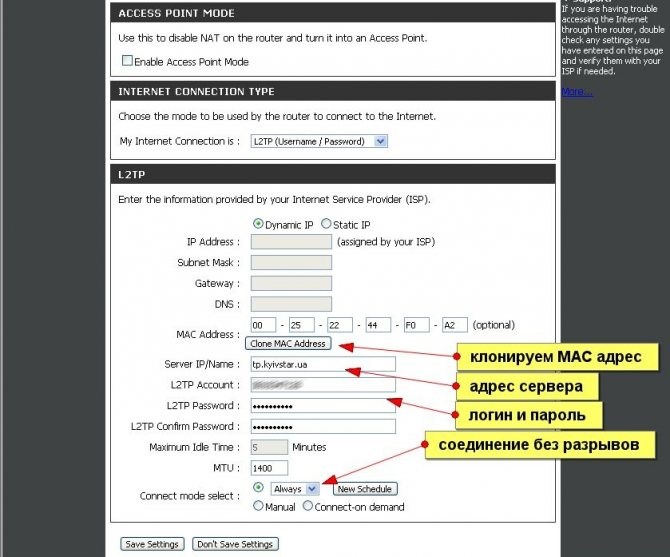This screenshot has width=670, height=557.
Task: Click Don't Save Settings button
Action: (235, 544)
